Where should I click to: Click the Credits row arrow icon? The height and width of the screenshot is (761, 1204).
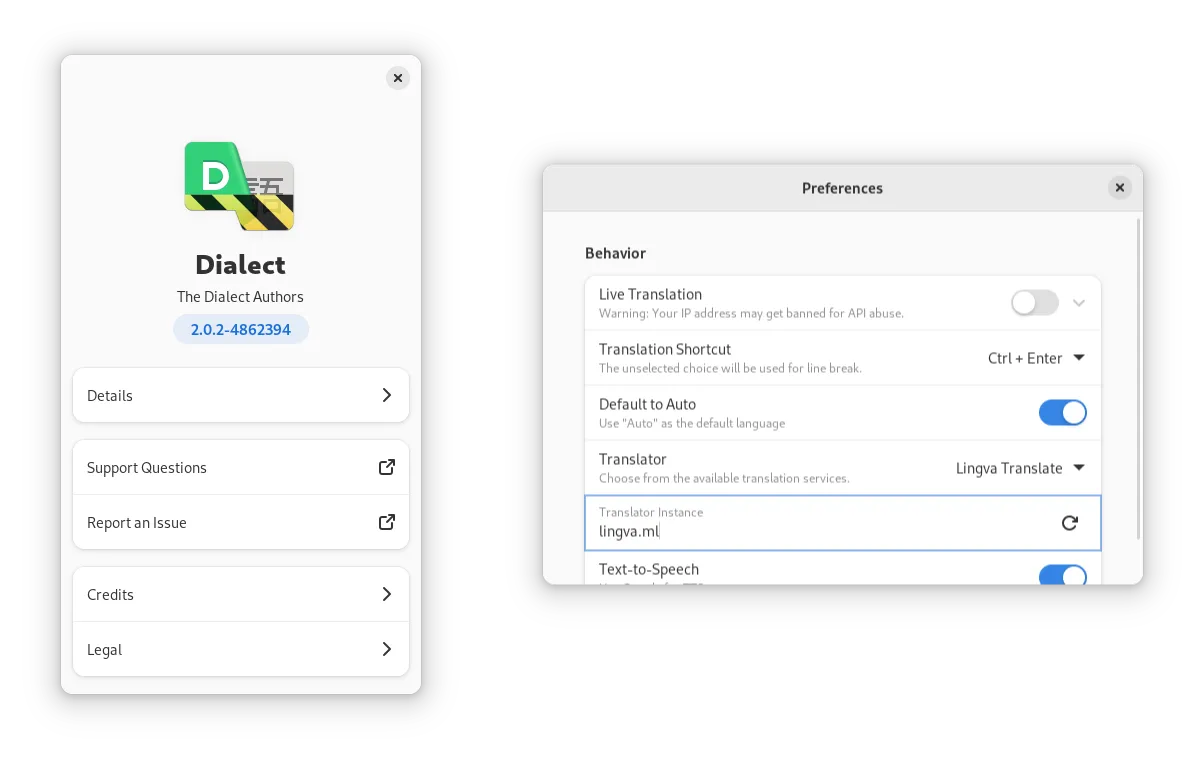click(387, 594)
